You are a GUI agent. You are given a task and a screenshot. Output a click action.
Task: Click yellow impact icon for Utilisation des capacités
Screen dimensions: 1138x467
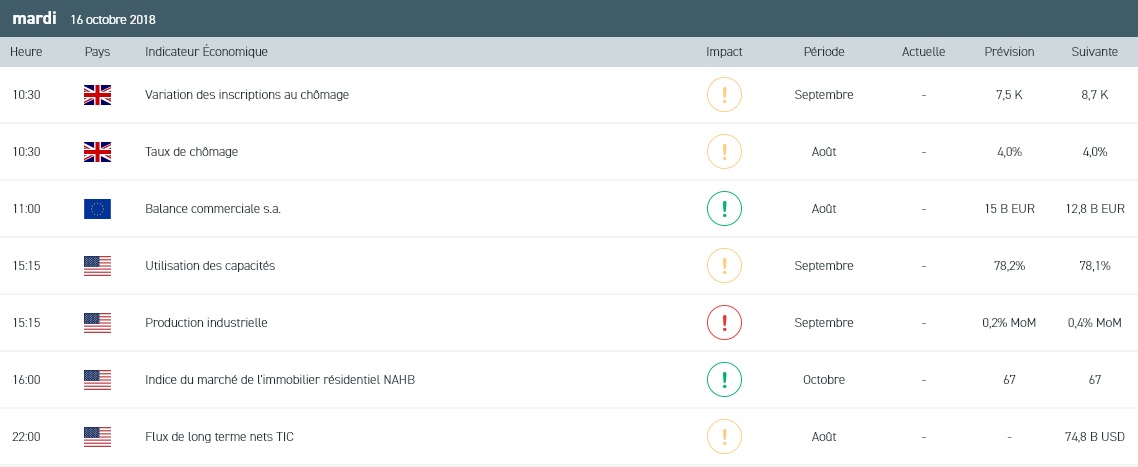click(x=724, y=266)
